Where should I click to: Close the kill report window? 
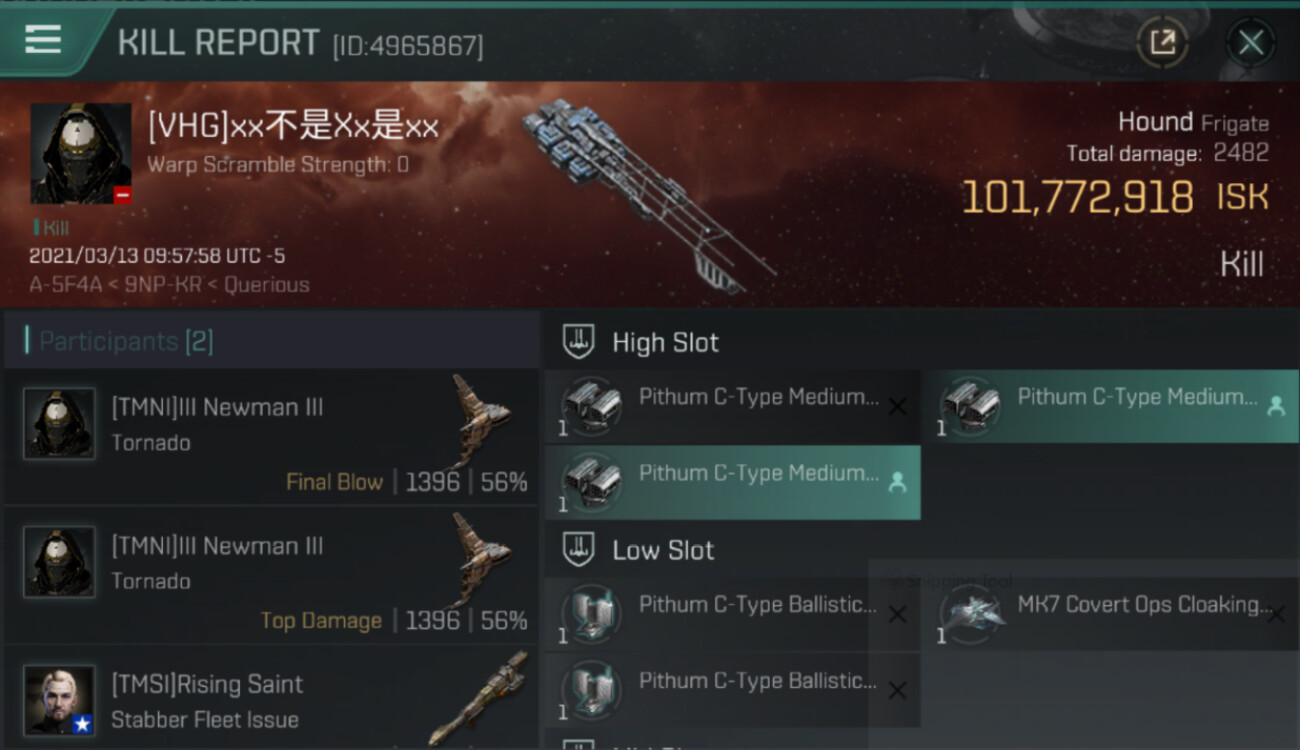(x=1250, y=42)
